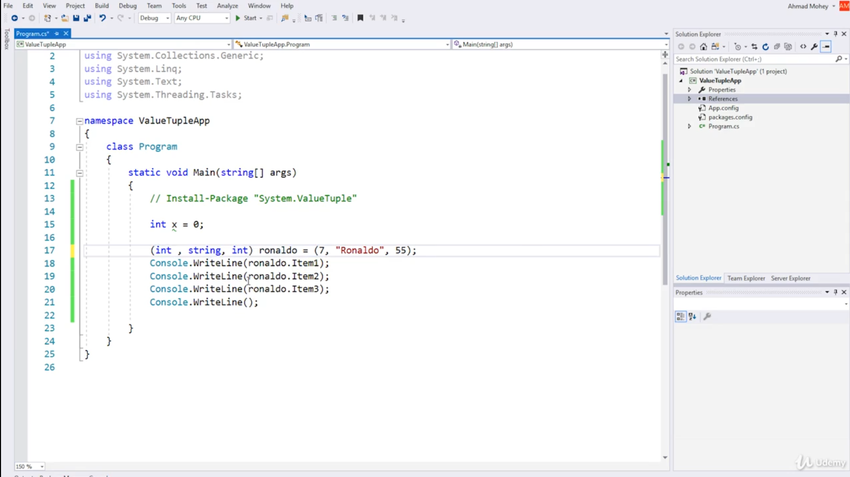Click Sync with Active Document icon
Viewport: 850px width, 477px height.
tap(754, 47)
